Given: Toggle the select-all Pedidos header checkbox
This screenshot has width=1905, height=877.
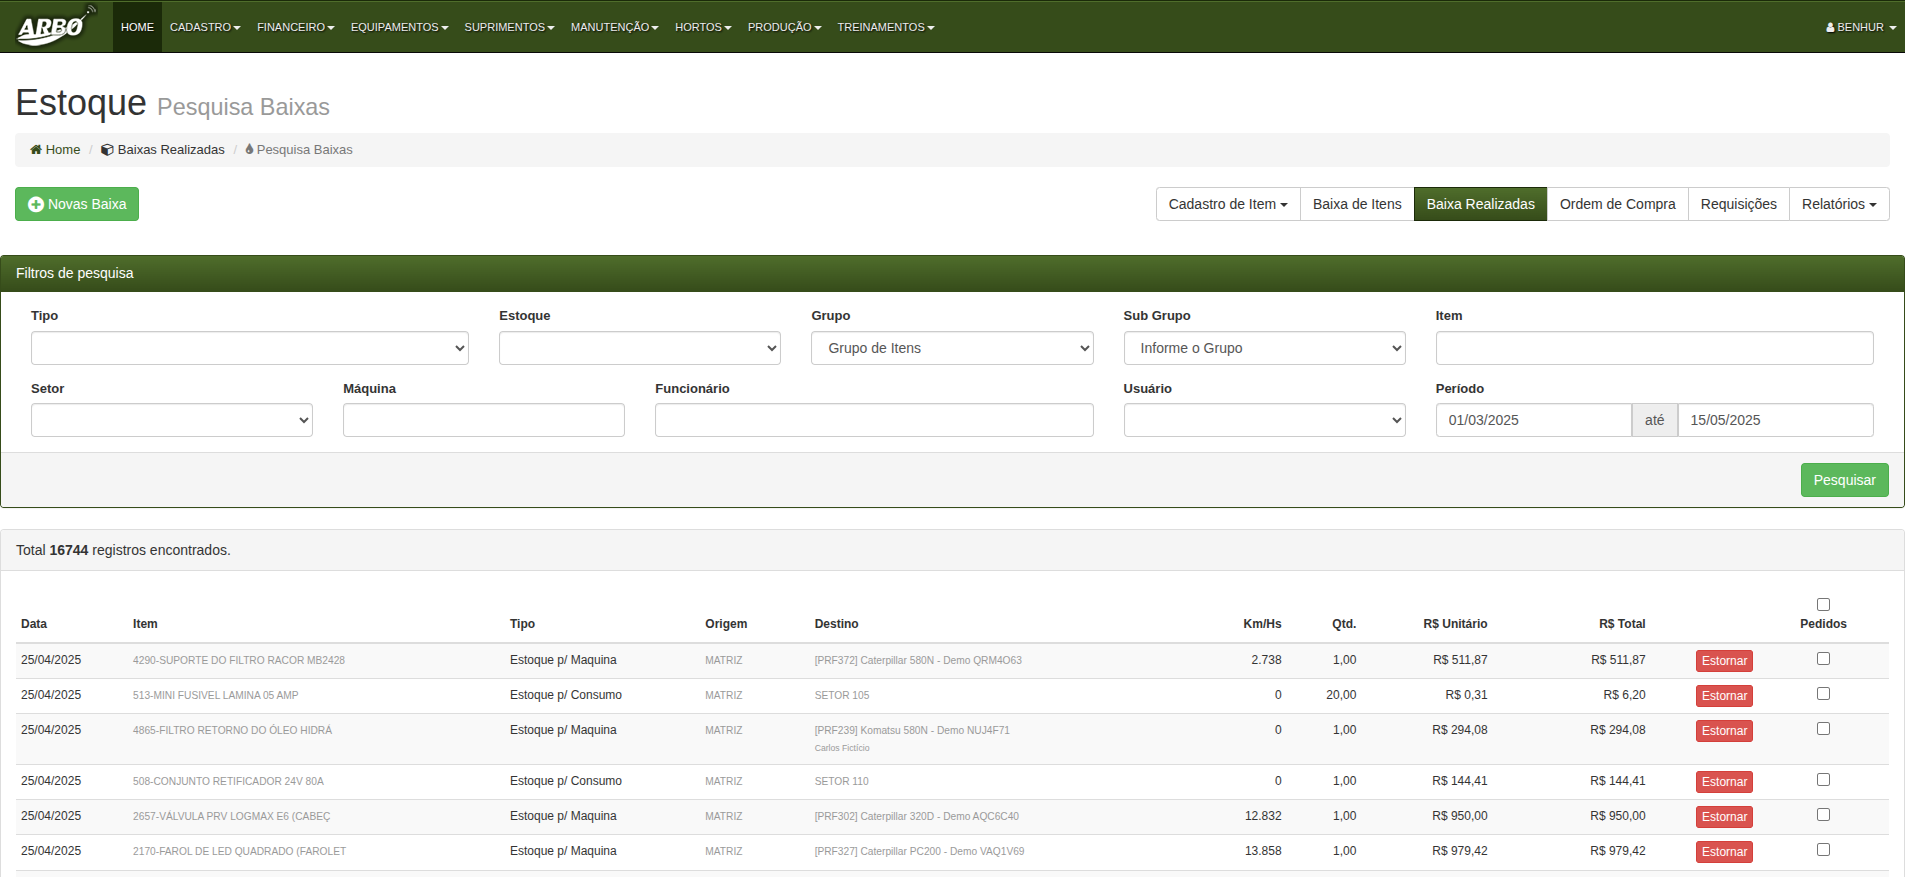Looking at the screenshot, I should pyautogui.click(x=1823, y=605).
